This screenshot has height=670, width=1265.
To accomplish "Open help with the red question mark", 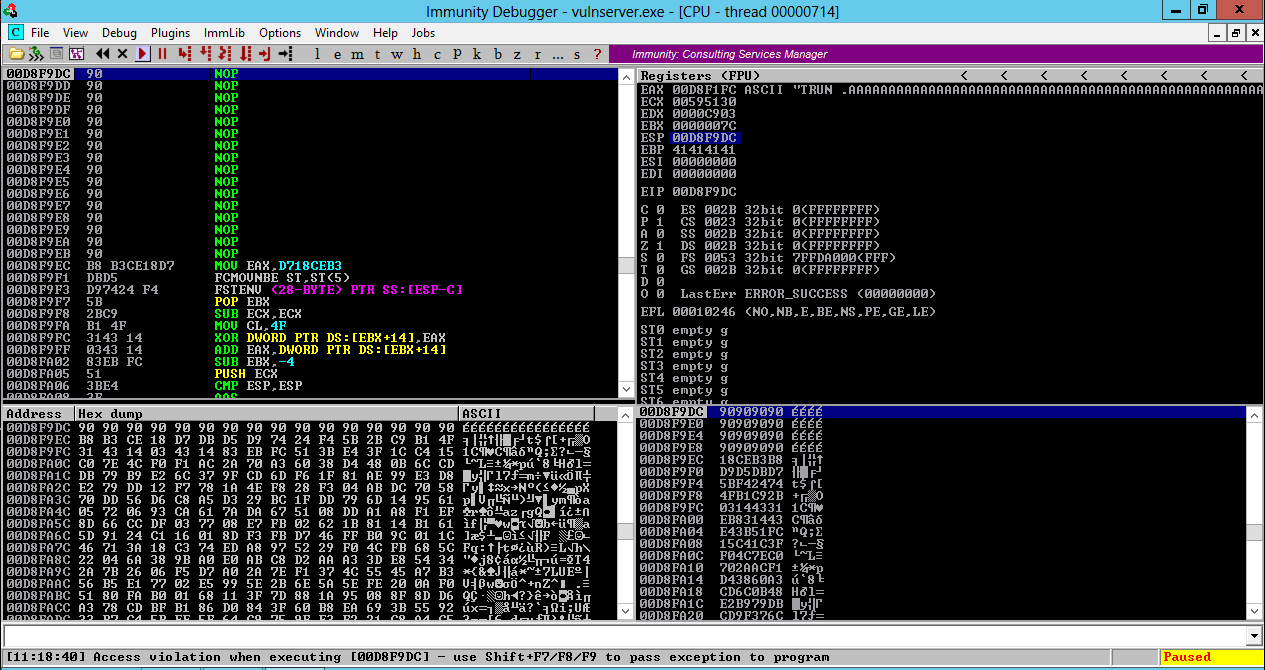I will coord(598,53).
